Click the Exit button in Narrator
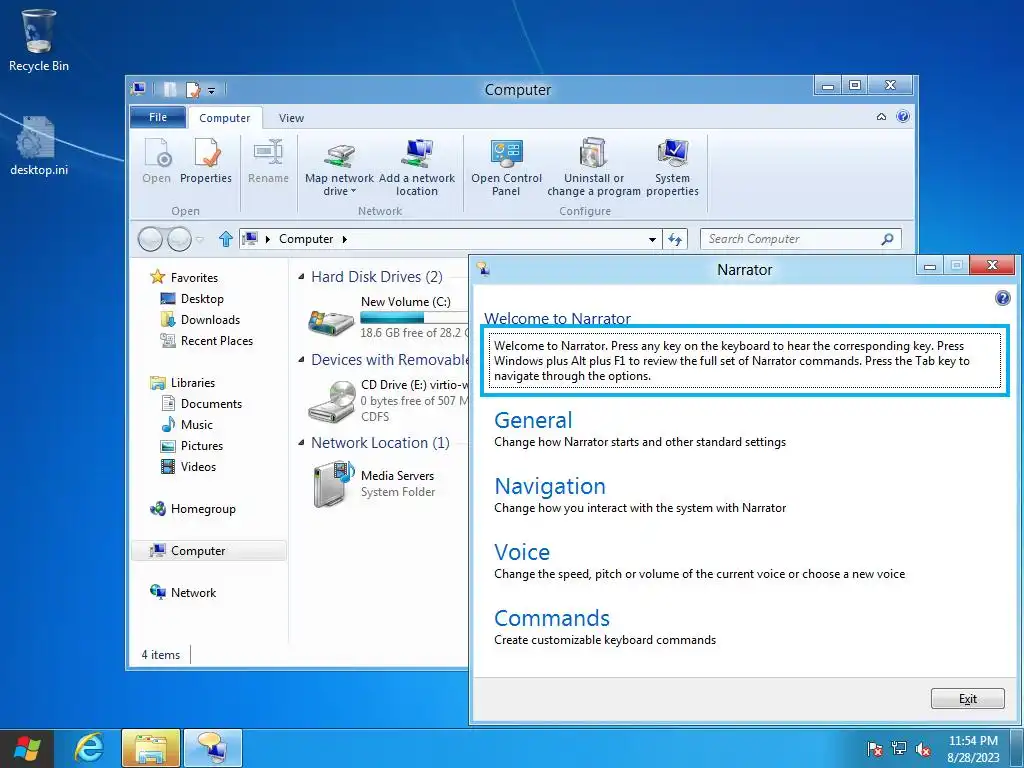This screenshot has height=768, width=1024. pos(967,699)
